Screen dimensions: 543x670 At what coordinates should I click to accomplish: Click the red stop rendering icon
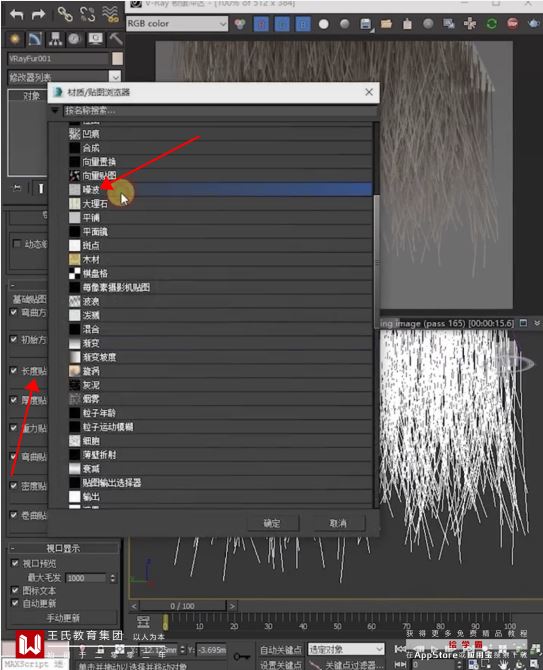click(x=512, y=24)
